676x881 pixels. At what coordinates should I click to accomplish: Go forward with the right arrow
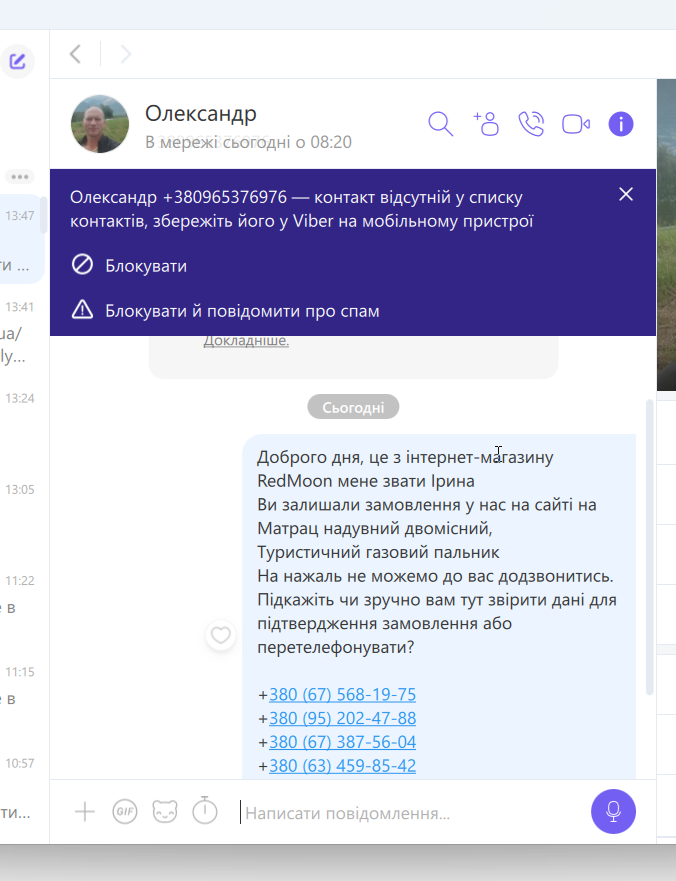pos(125,55)
